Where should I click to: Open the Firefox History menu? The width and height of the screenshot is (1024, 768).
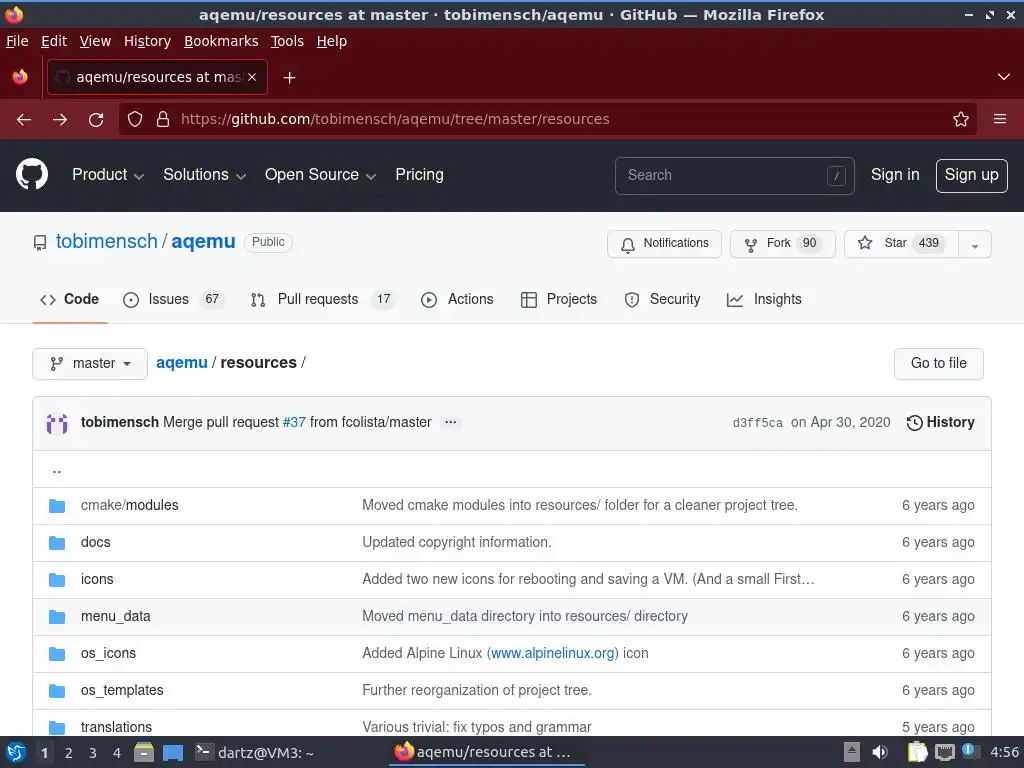pos(147,41)
